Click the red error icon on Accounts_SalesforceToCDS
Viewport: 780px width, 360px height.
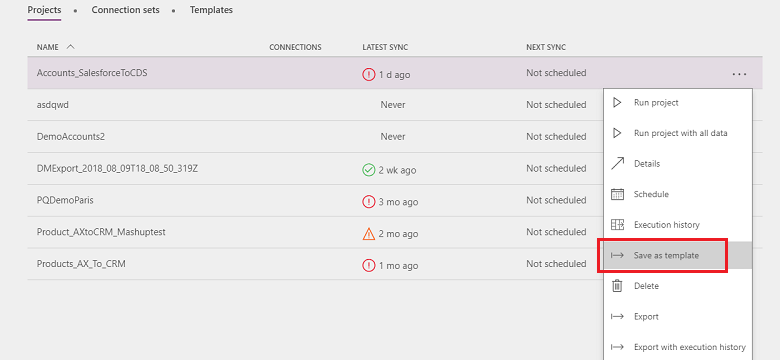369,75
